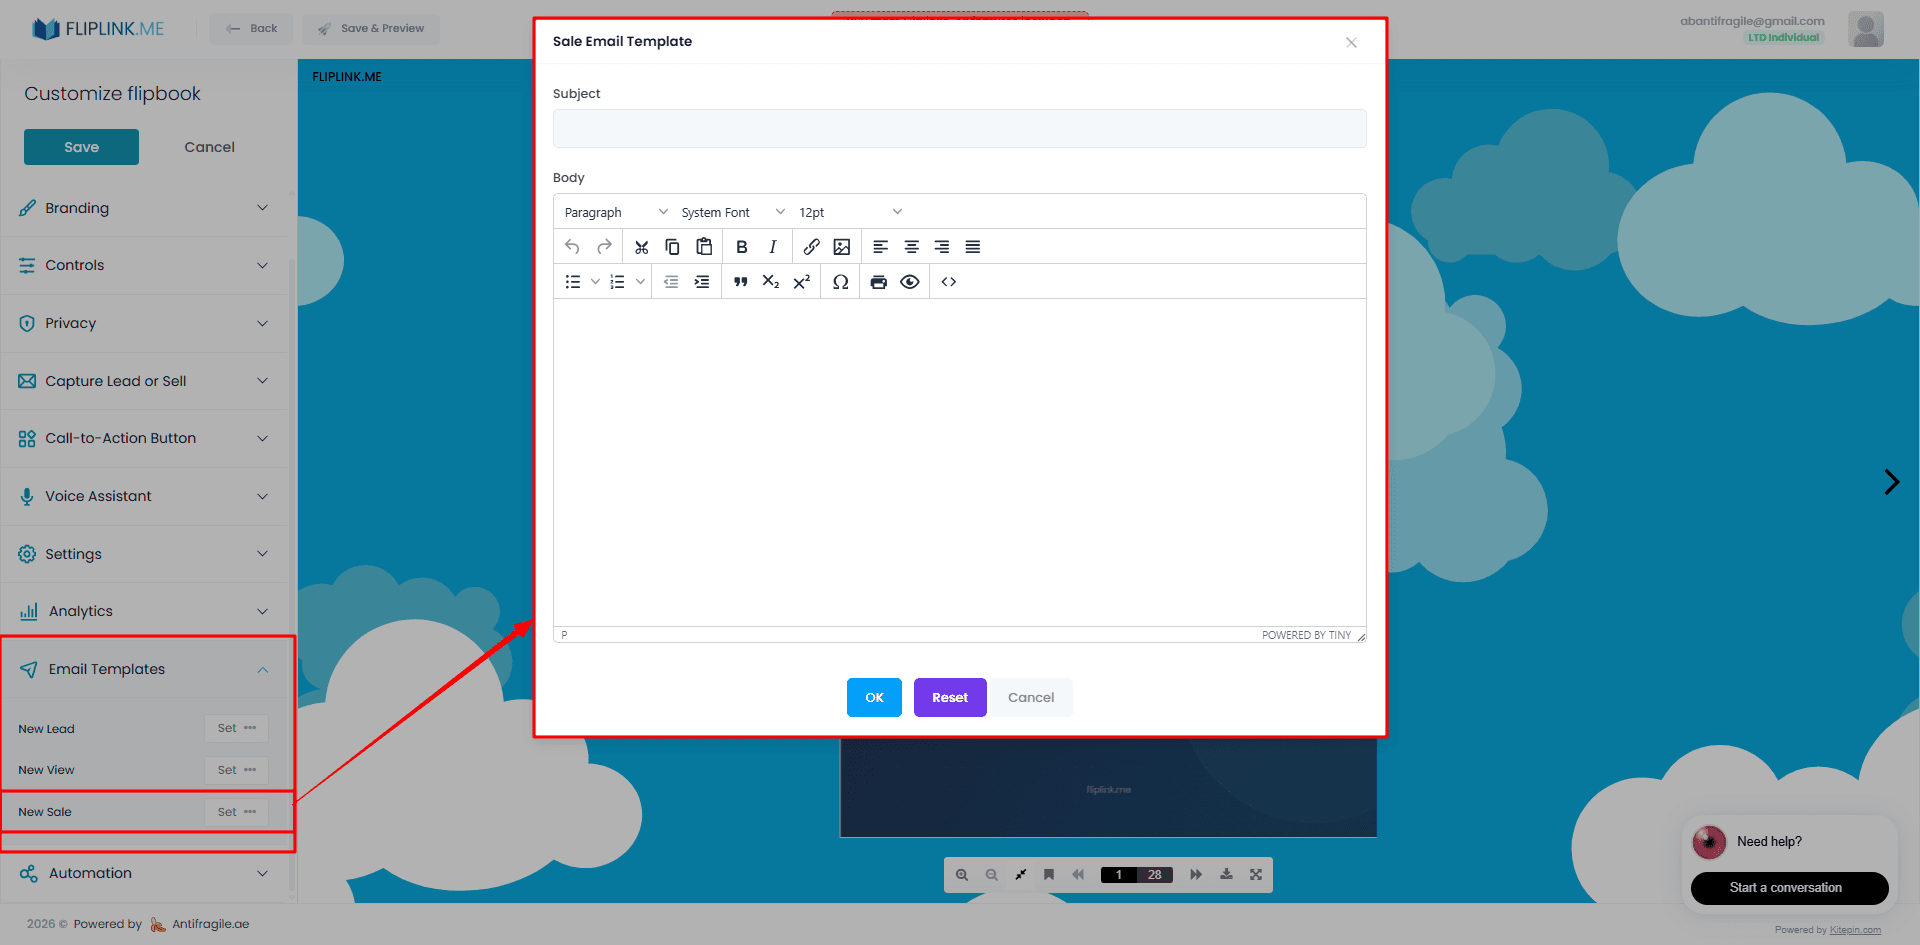Toggle italic formatting in the editor
Screen dimensions: 1920x945
[772, 246]
